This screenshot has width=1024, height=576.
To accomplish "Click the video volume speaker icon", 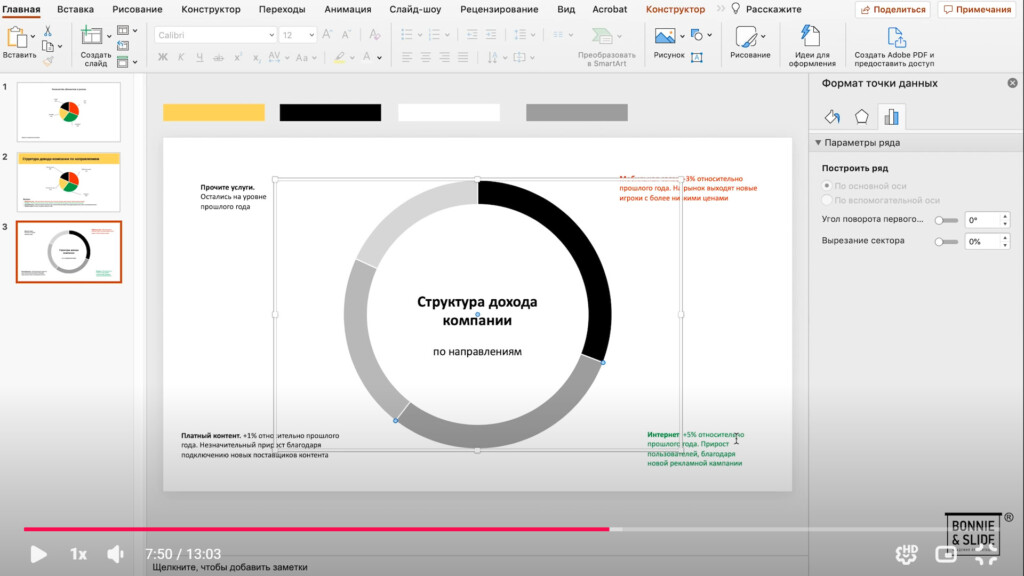I will tap(115, 554).
